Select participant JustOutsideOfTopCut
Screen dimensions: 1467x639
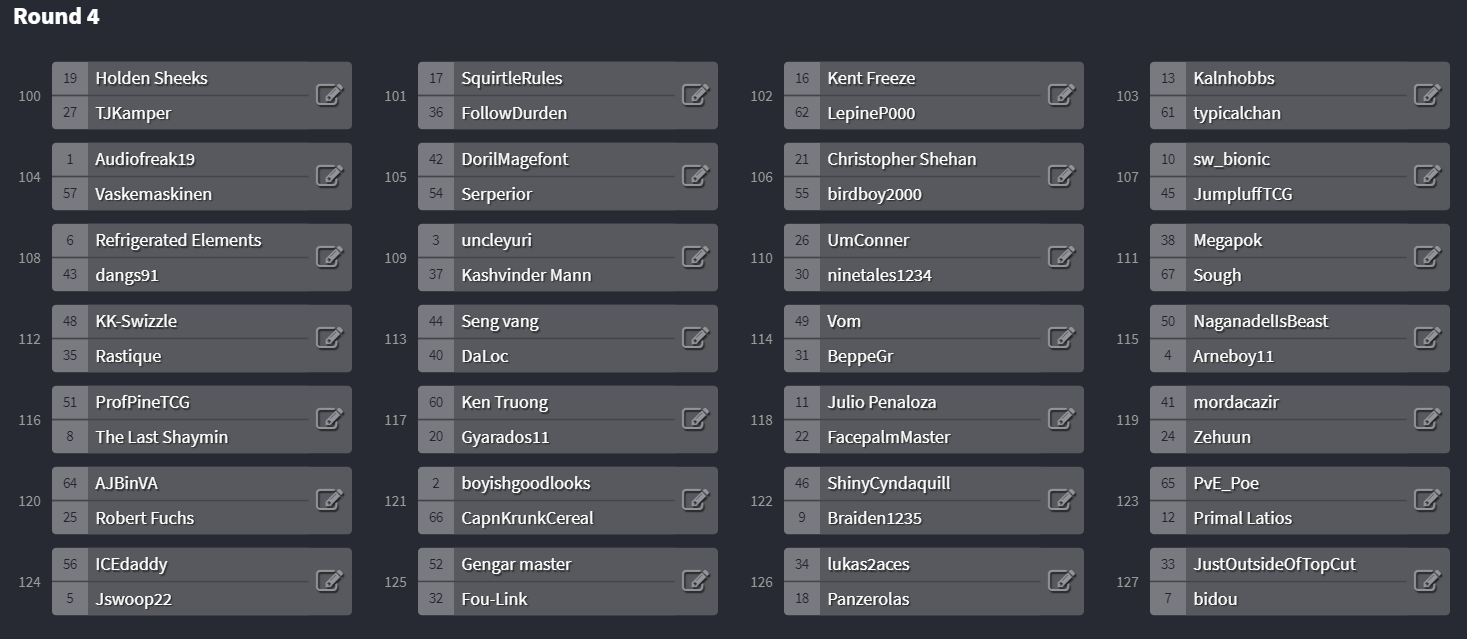point(1274,564)
